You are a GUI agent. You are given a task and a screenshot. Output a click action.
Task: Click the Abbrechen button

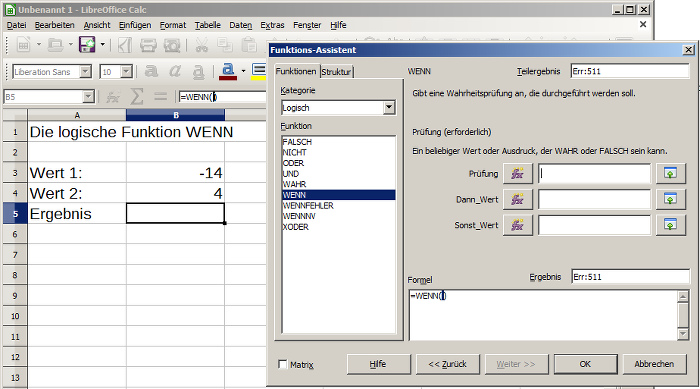pos(654,364)
